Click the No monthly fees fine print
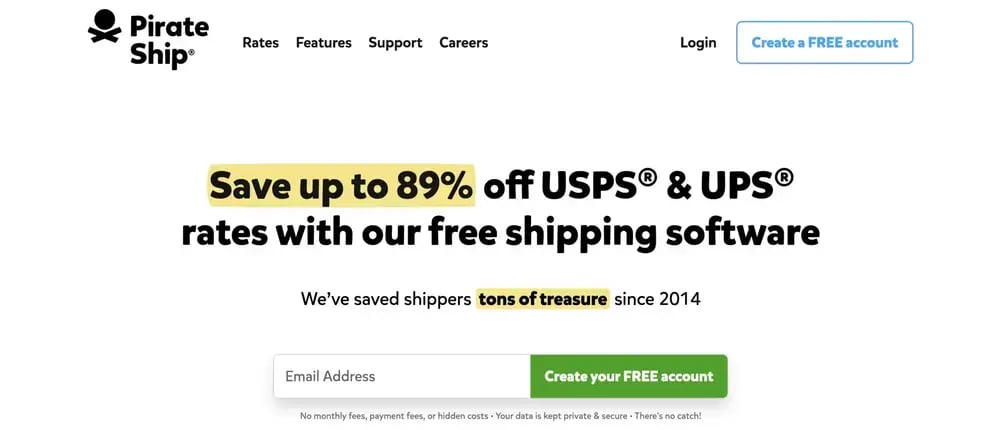The height and width of the screenshot is (430, 1000). (394, 416)
